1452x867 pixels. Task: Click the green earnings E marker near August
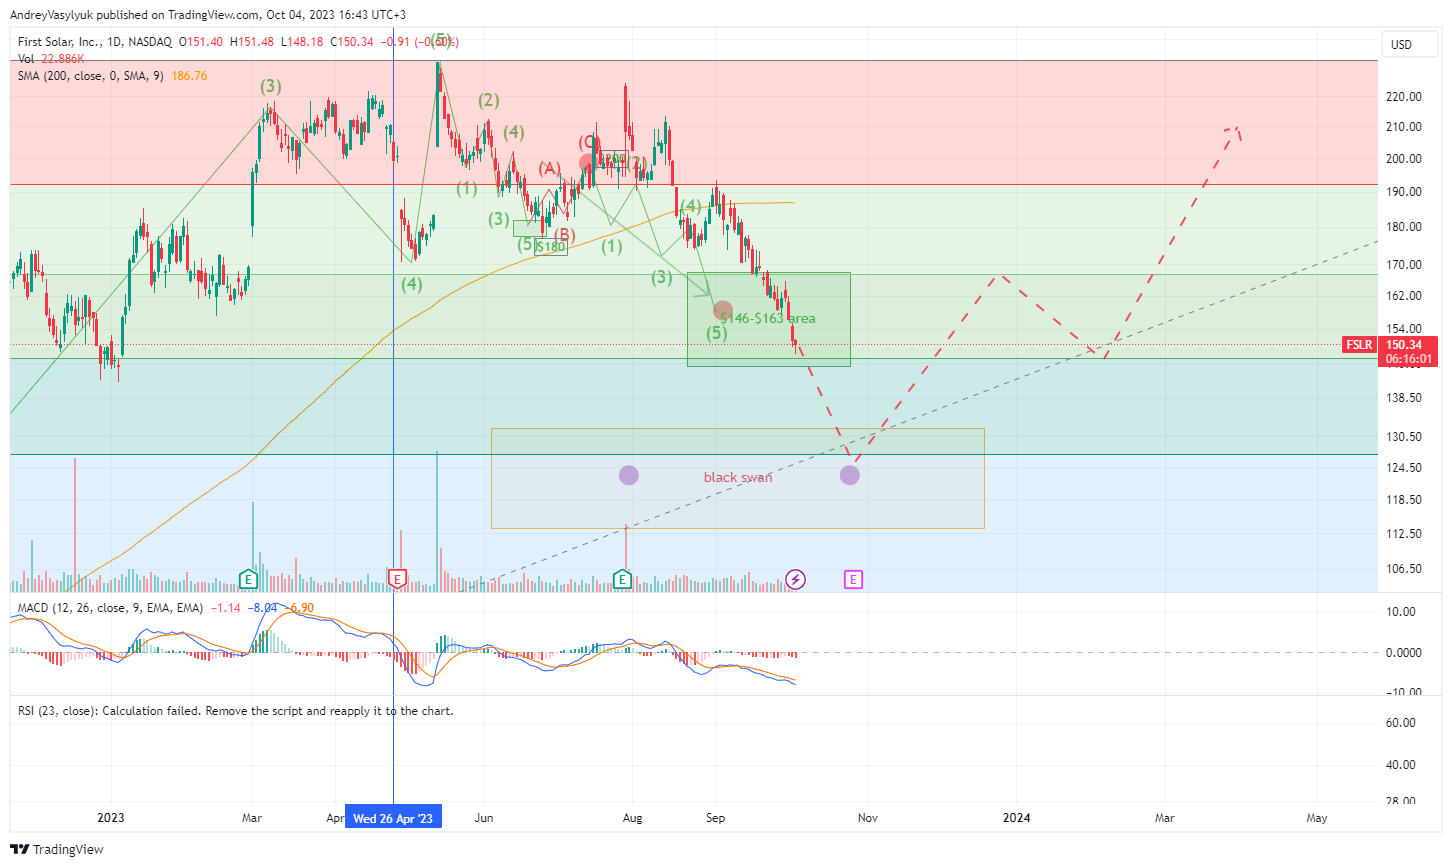(622, 579)
